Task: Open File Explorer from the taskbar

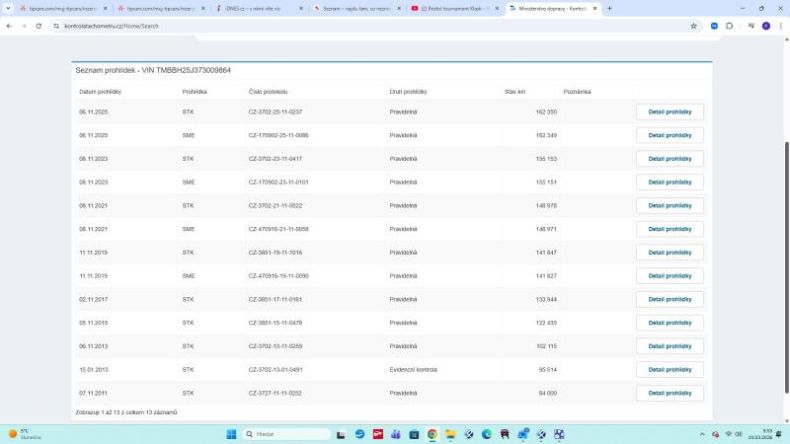Action: tap(450, 434)
